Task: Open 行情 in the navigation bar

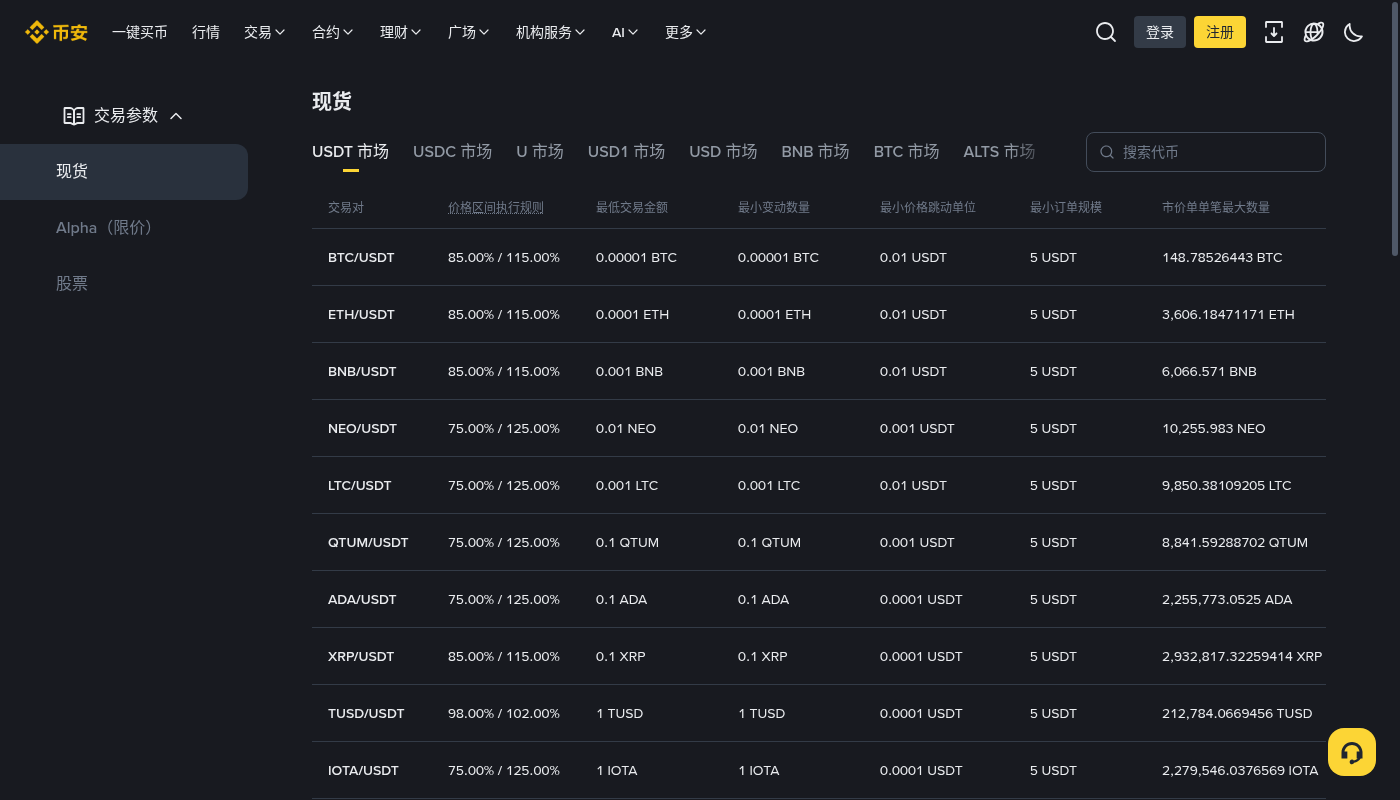Action: [x=206, y=32]
